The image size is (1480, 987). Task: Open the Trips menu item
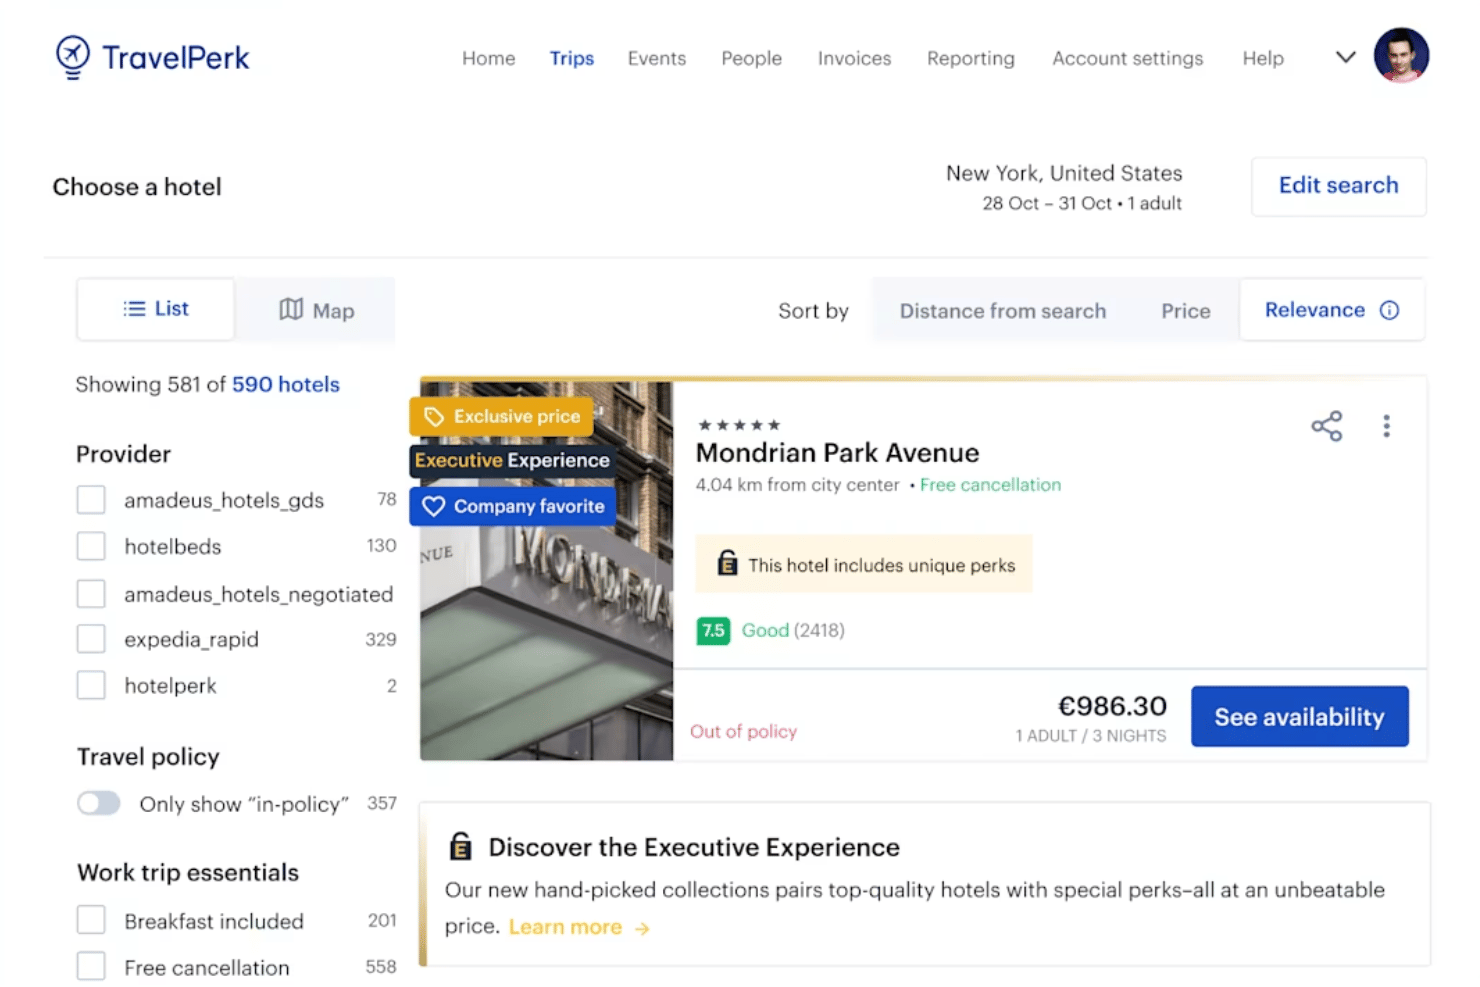(x=572, y=58)
